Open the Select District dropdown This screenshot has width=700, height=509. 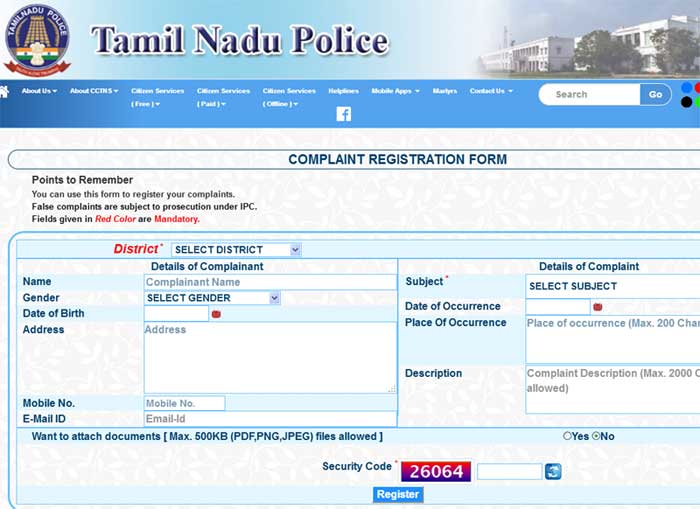coord(236,250)
